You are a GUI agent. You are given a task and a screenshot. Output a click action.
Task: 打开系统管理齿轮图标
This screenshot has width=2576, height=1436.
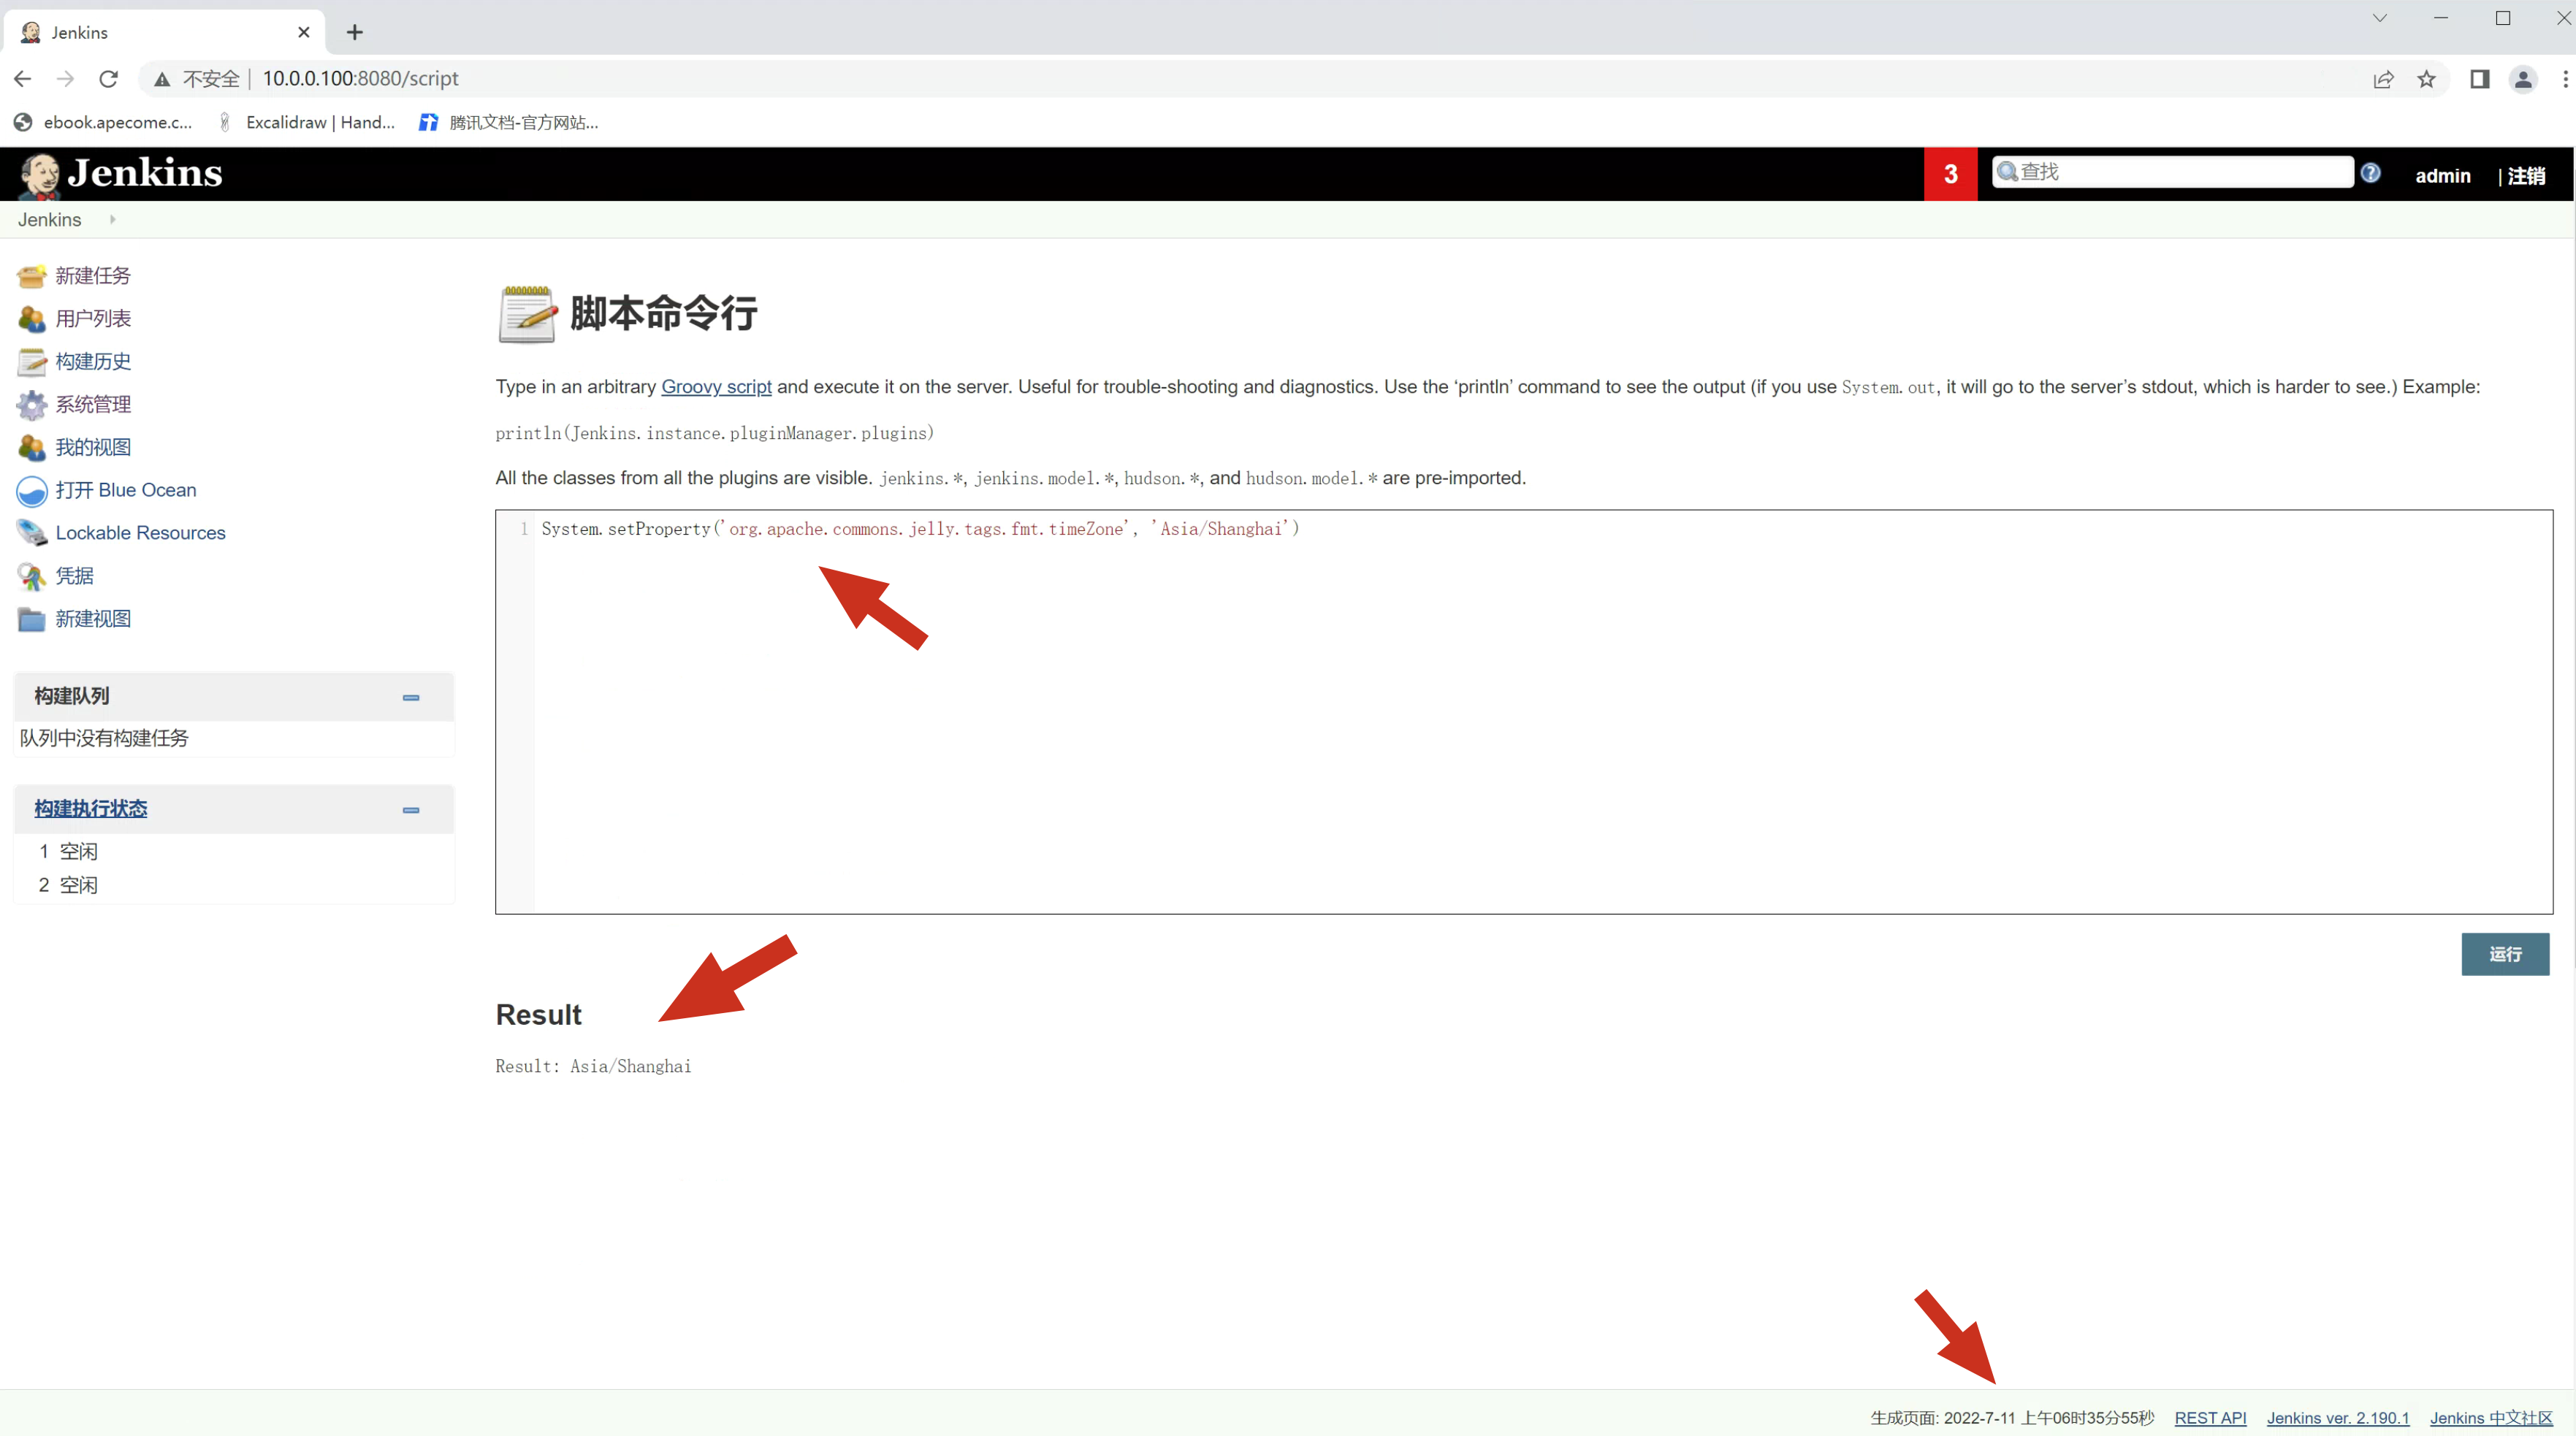[31, 404]
